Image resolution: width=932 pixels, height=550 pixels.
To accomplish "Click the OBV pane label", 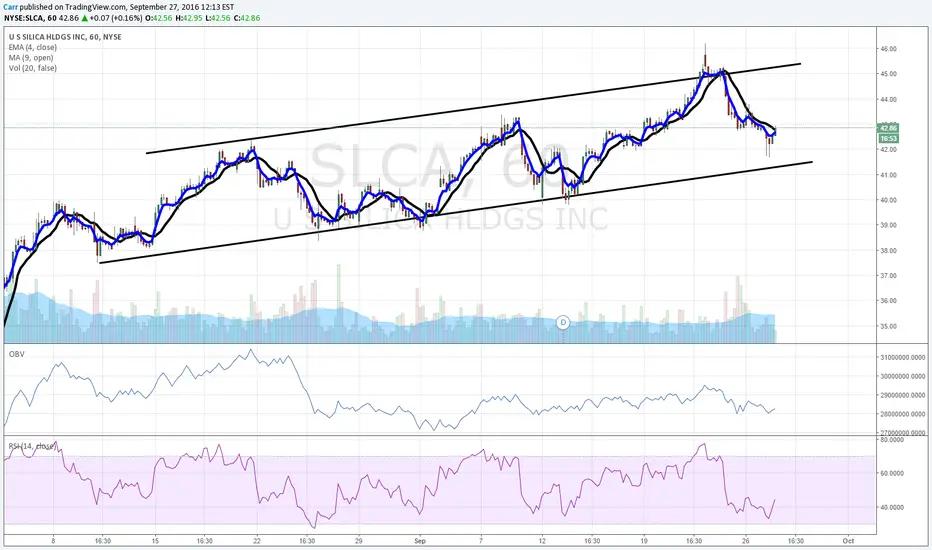I will 16,354.
